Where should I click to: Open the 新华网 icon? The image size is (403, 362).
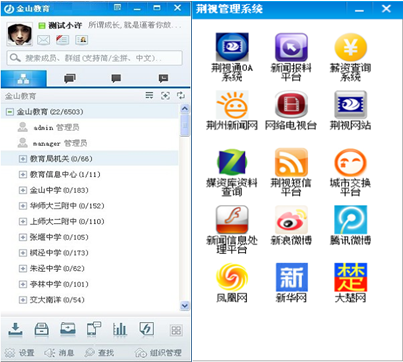click(291, 277)
